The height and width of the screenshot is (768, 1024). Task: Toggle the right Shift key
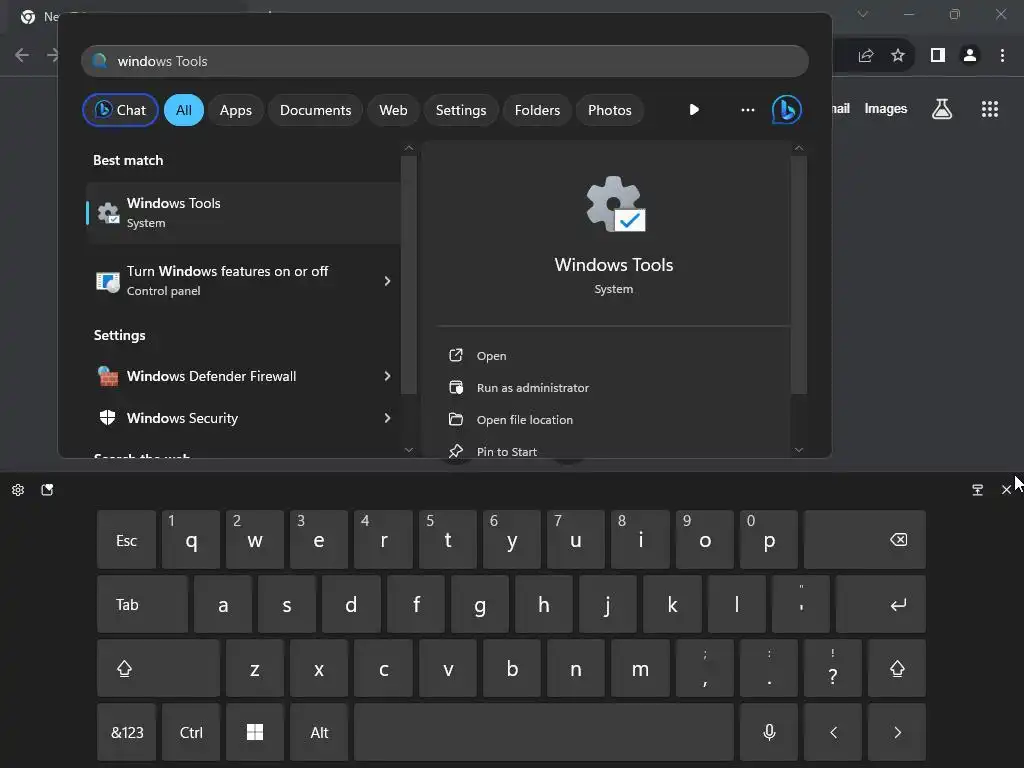coord(897,669)
